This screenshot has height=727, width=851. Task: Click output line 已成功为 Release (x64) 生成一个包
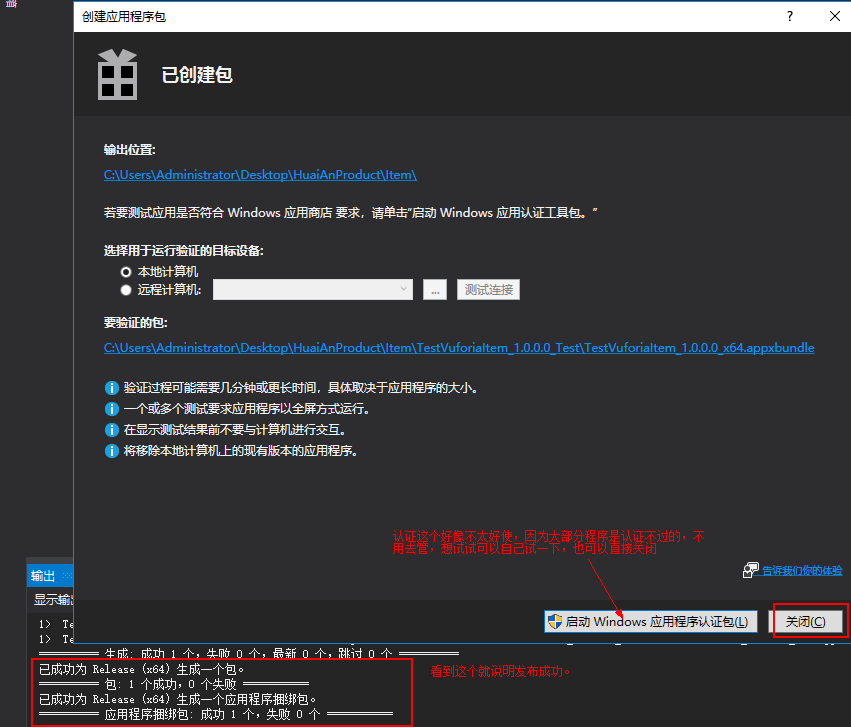coord(142,669)
